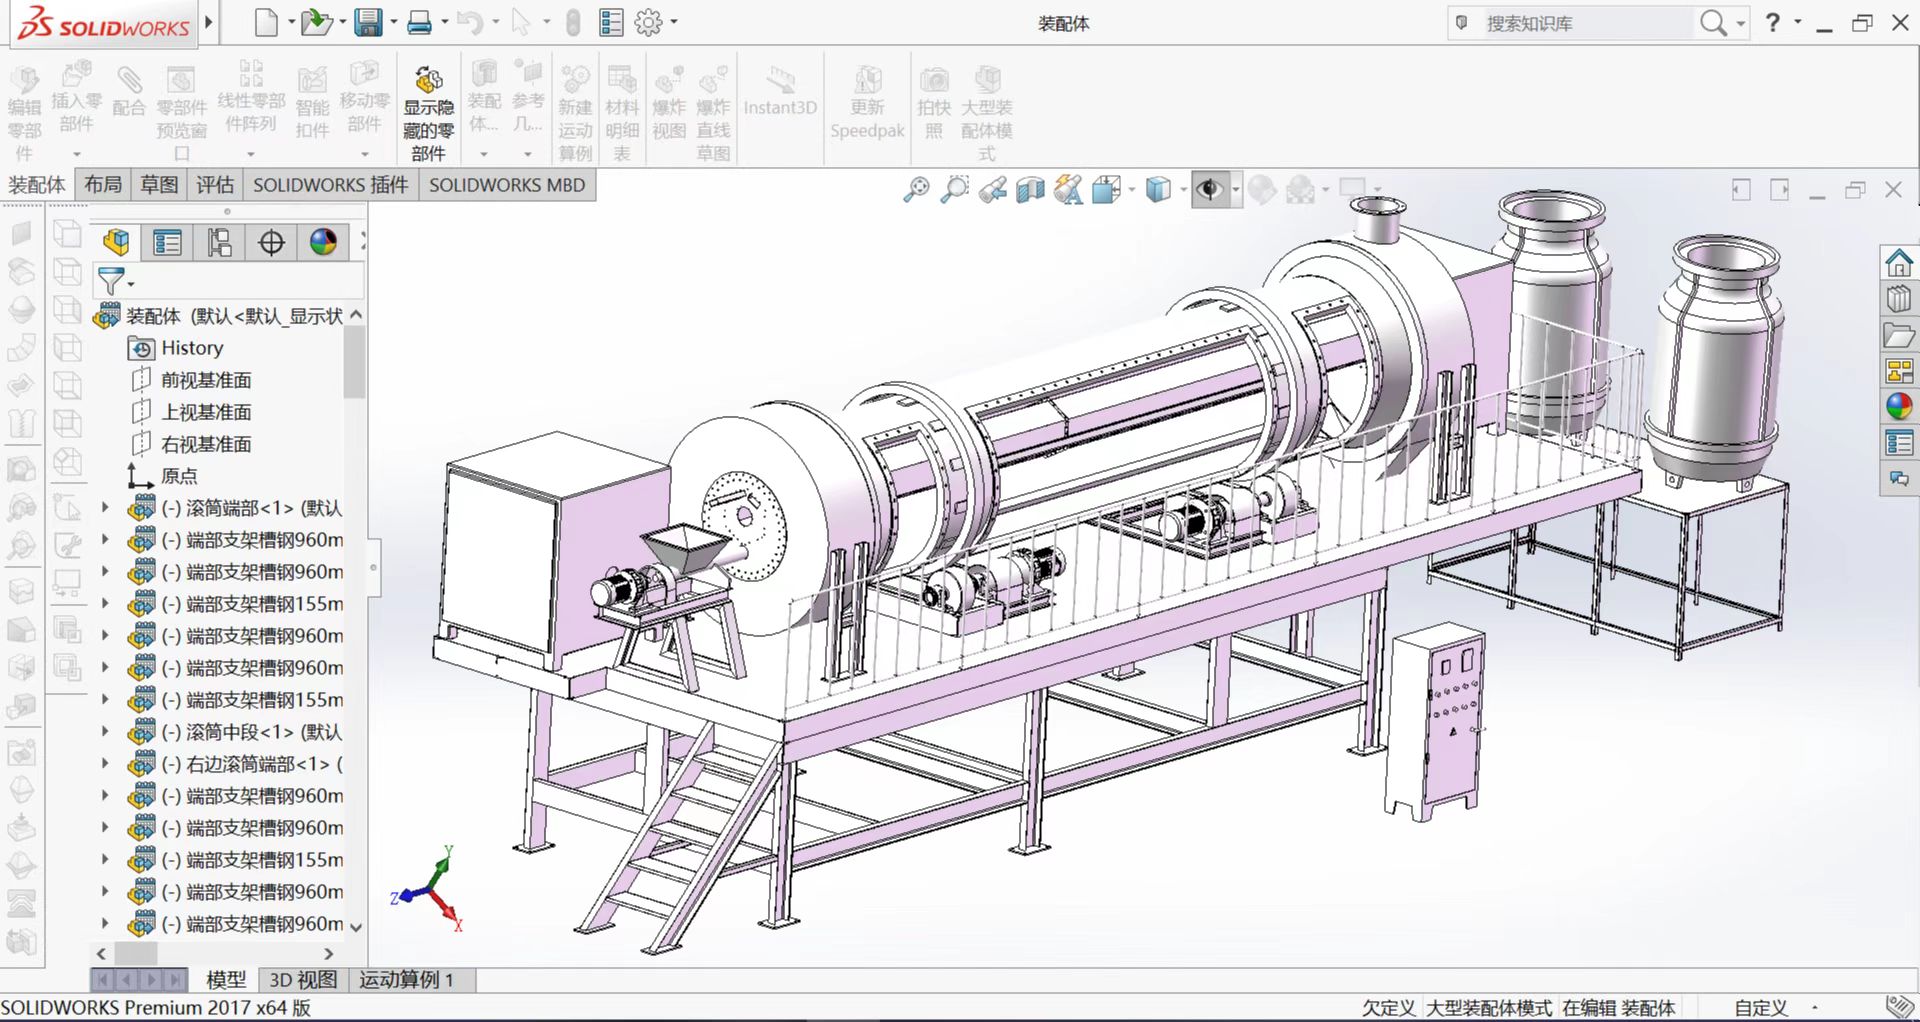This screenshot has height=1022, width=1920.
Task: Click the 搜索知识库 search field
Action: [x=1587, y=23]
